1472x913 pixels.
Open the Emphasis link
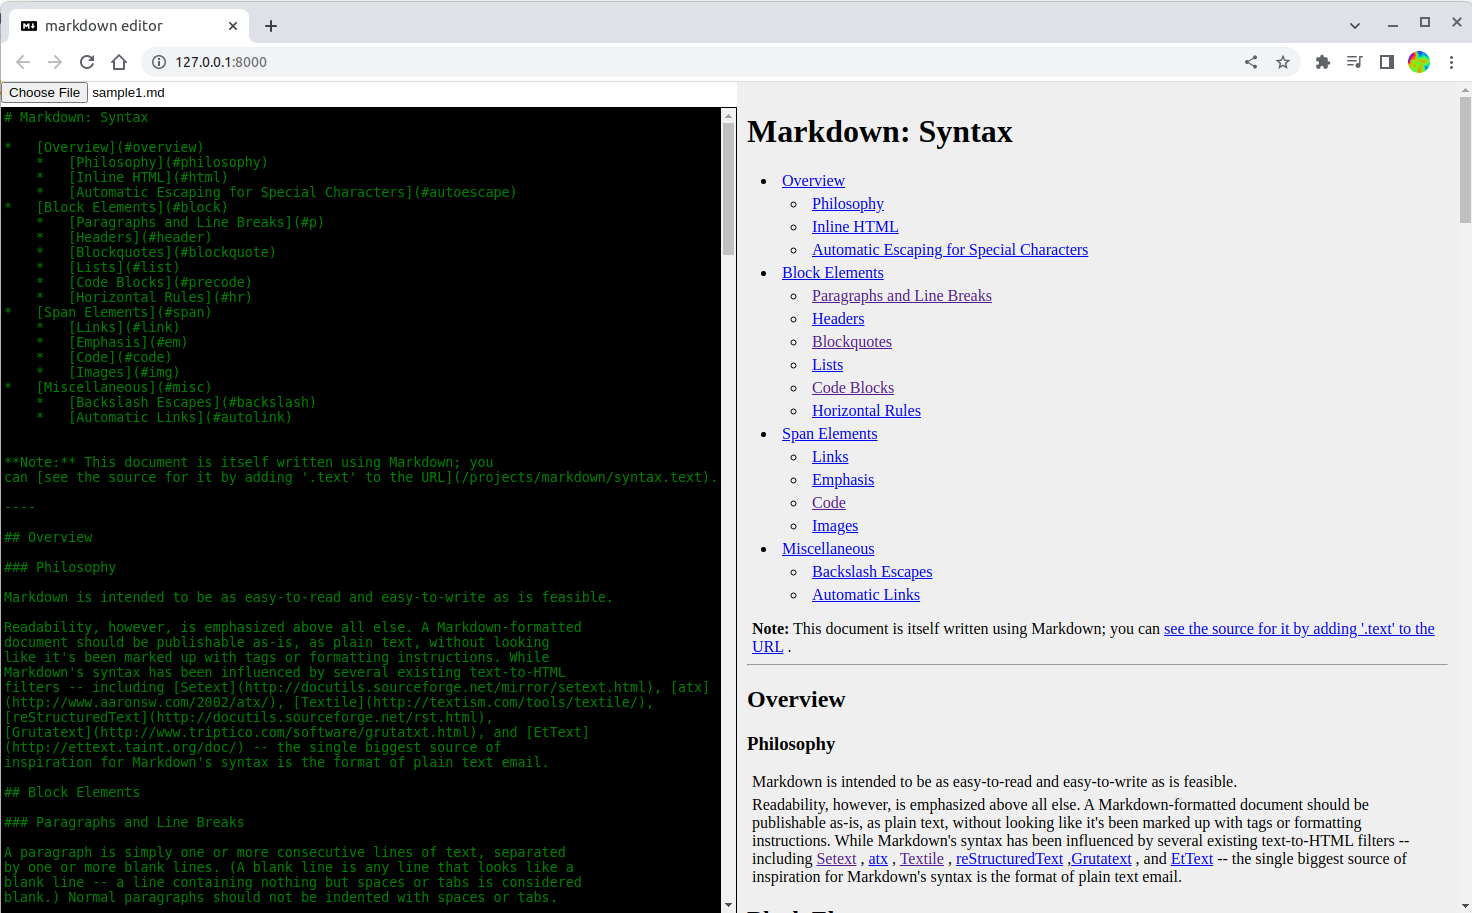[x=843, y=480]
